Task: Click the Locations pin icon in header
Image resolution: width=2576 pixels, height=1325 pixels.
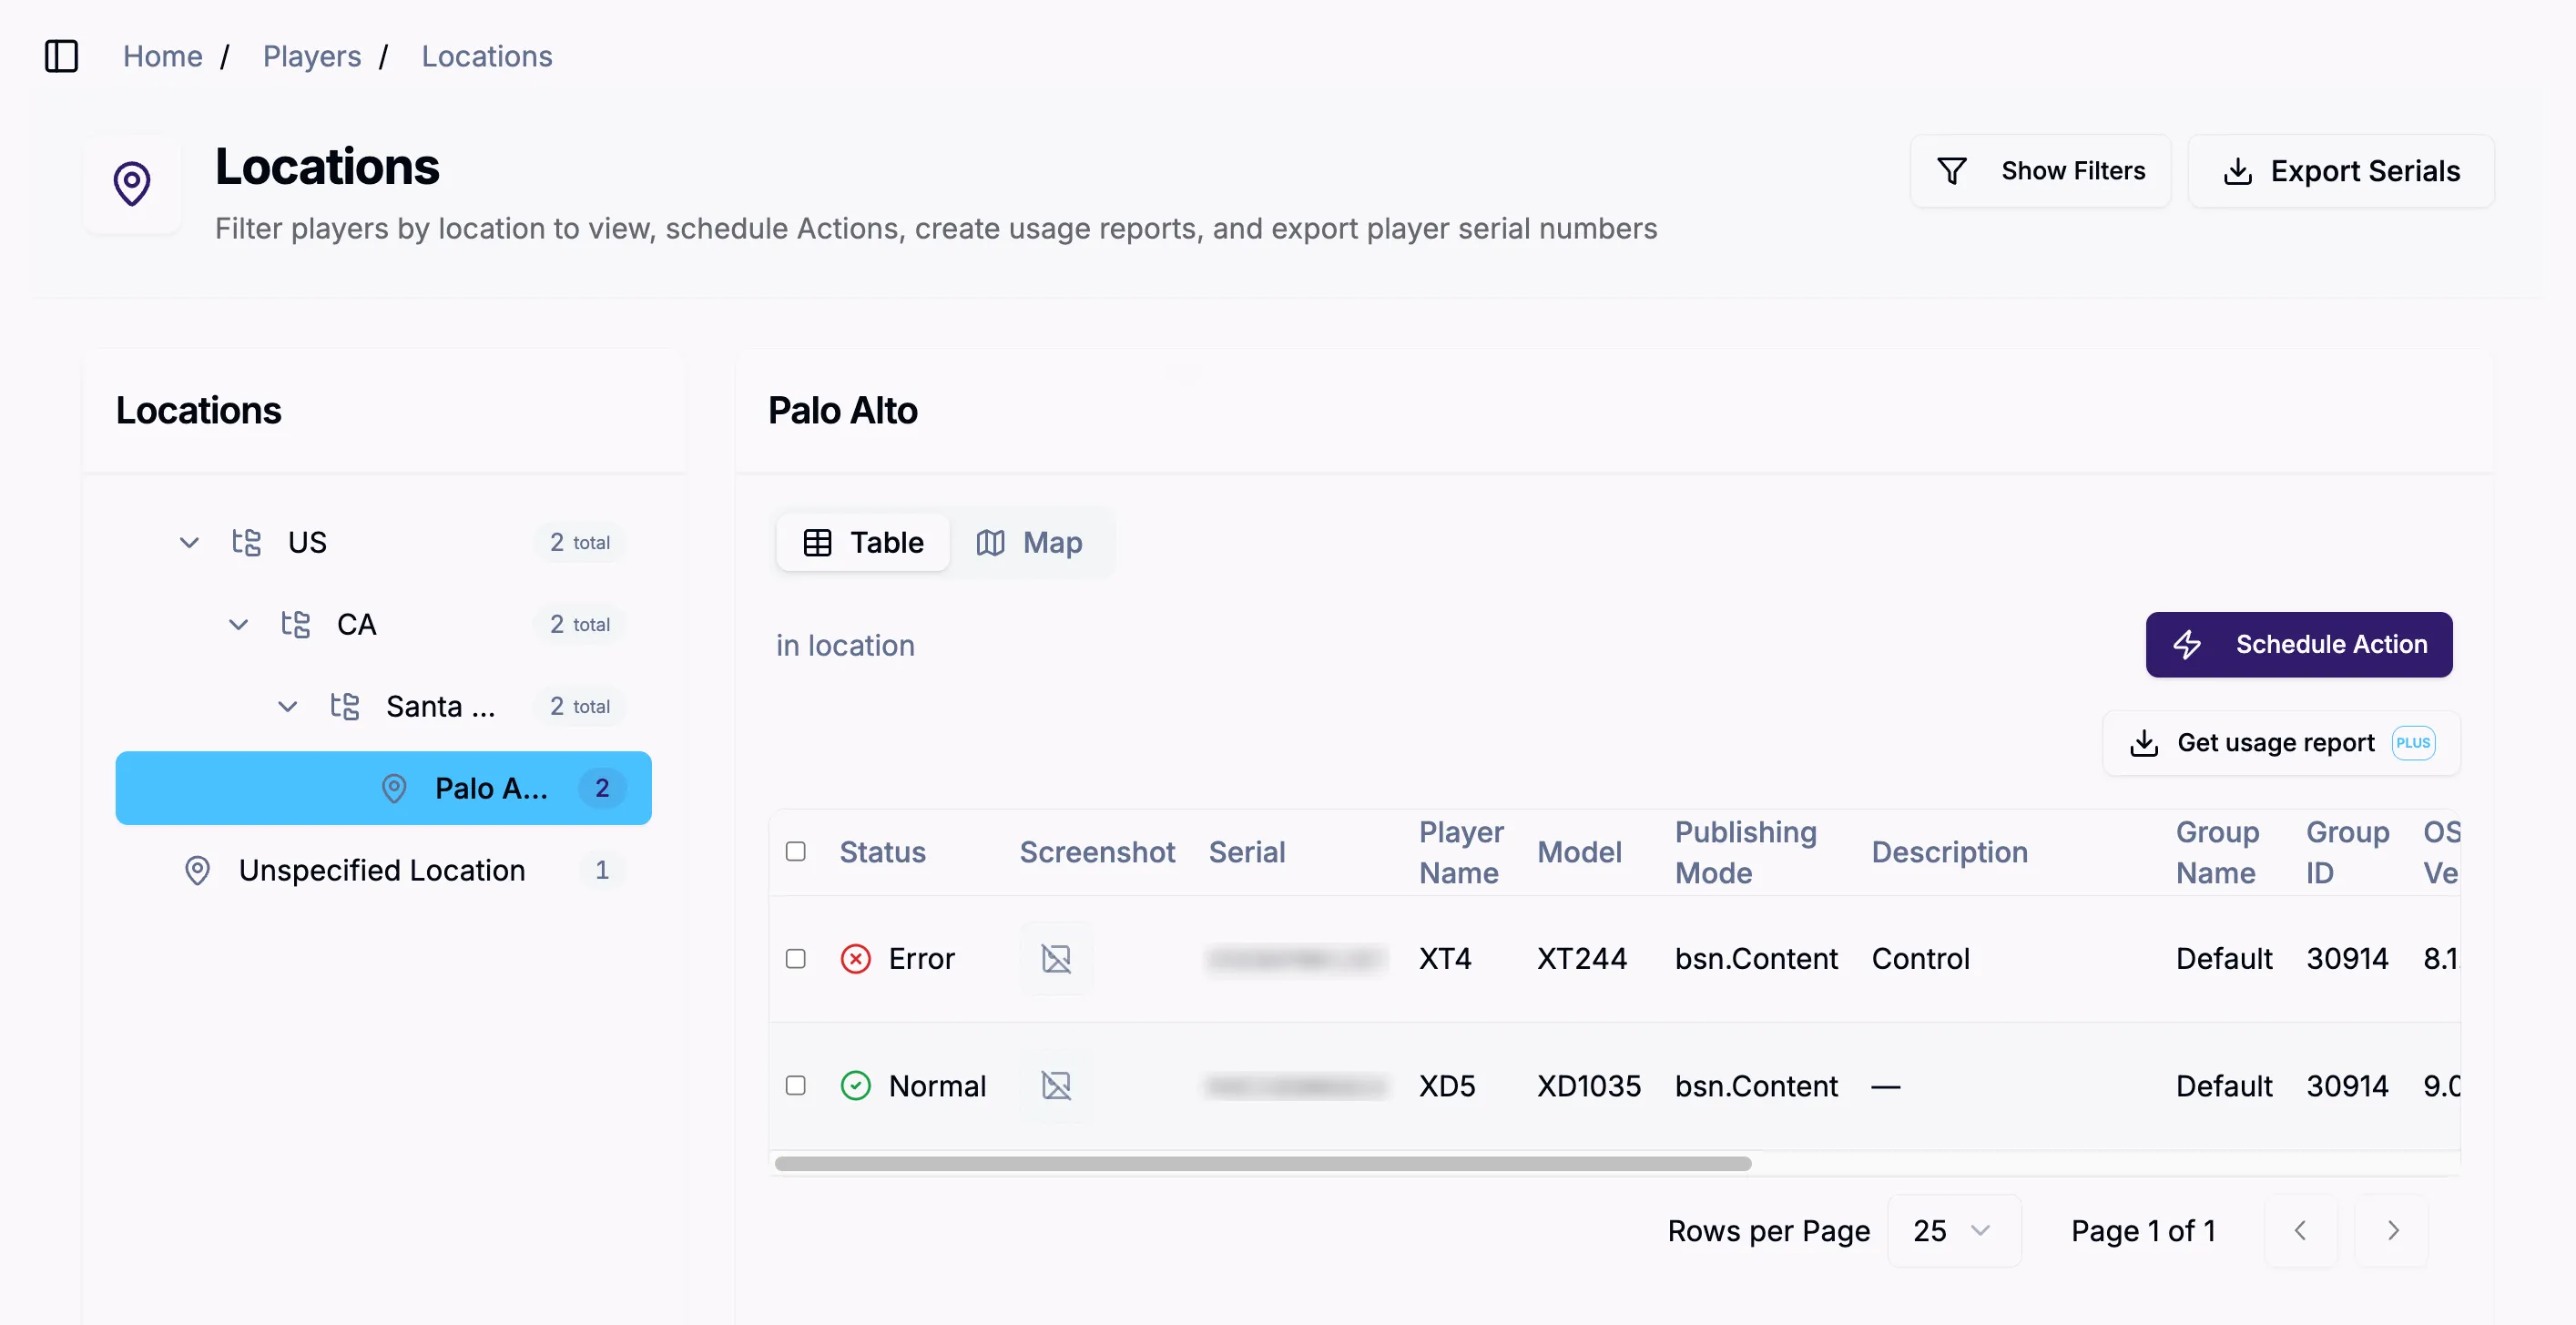Action: tap(132, 184)
